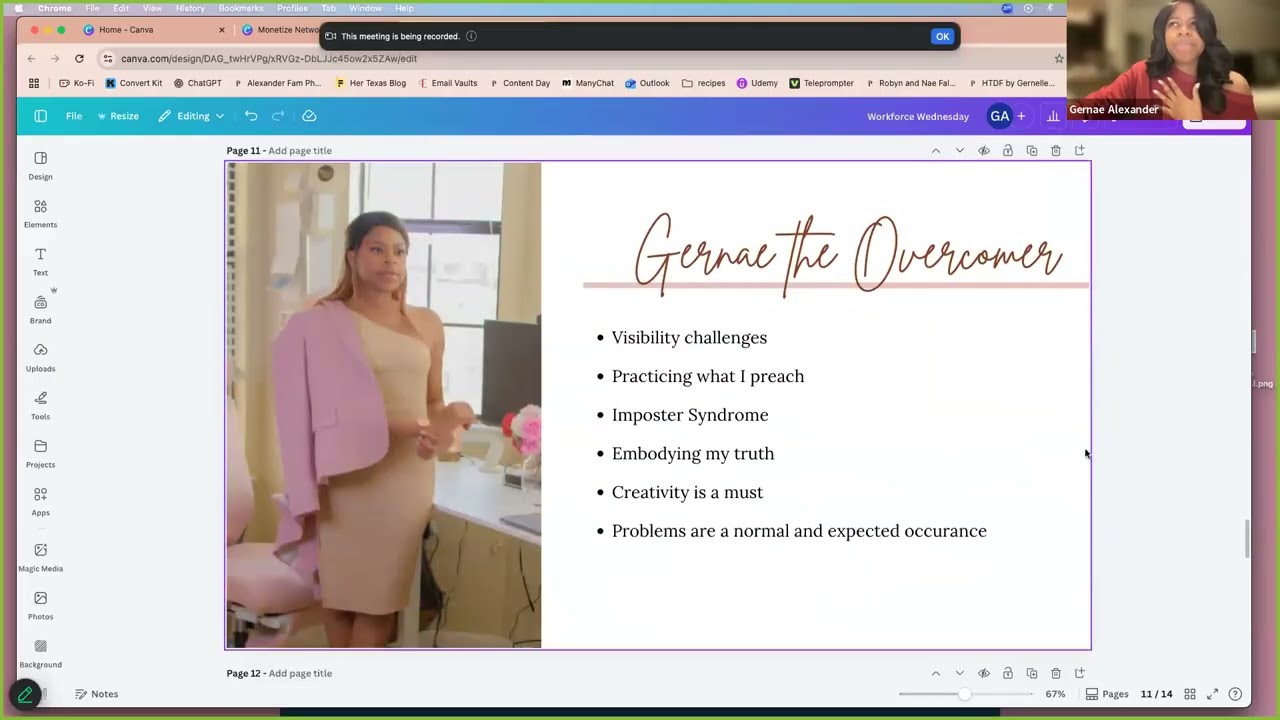Toggle the Pages thumbnail strip
Screen dimensions: 1280x720
coord(1107,694)
